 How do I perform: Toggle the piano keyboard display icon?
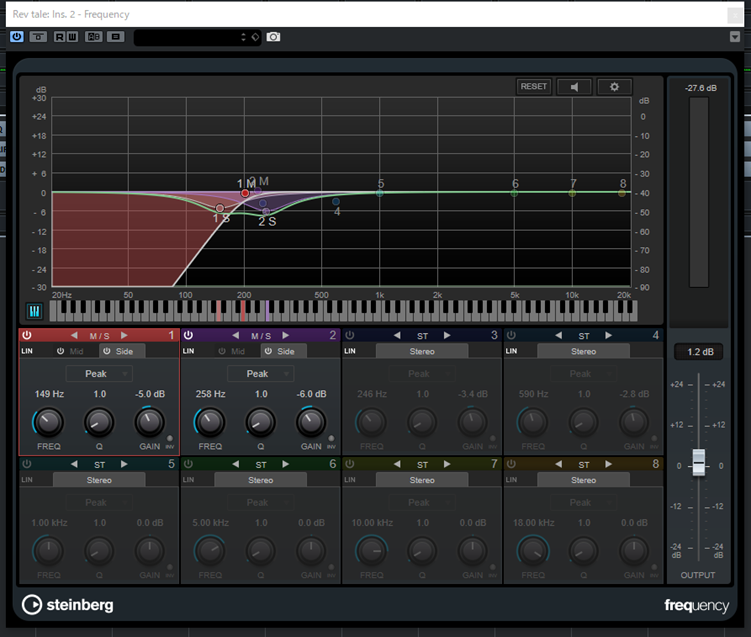[x=35, y=310]
